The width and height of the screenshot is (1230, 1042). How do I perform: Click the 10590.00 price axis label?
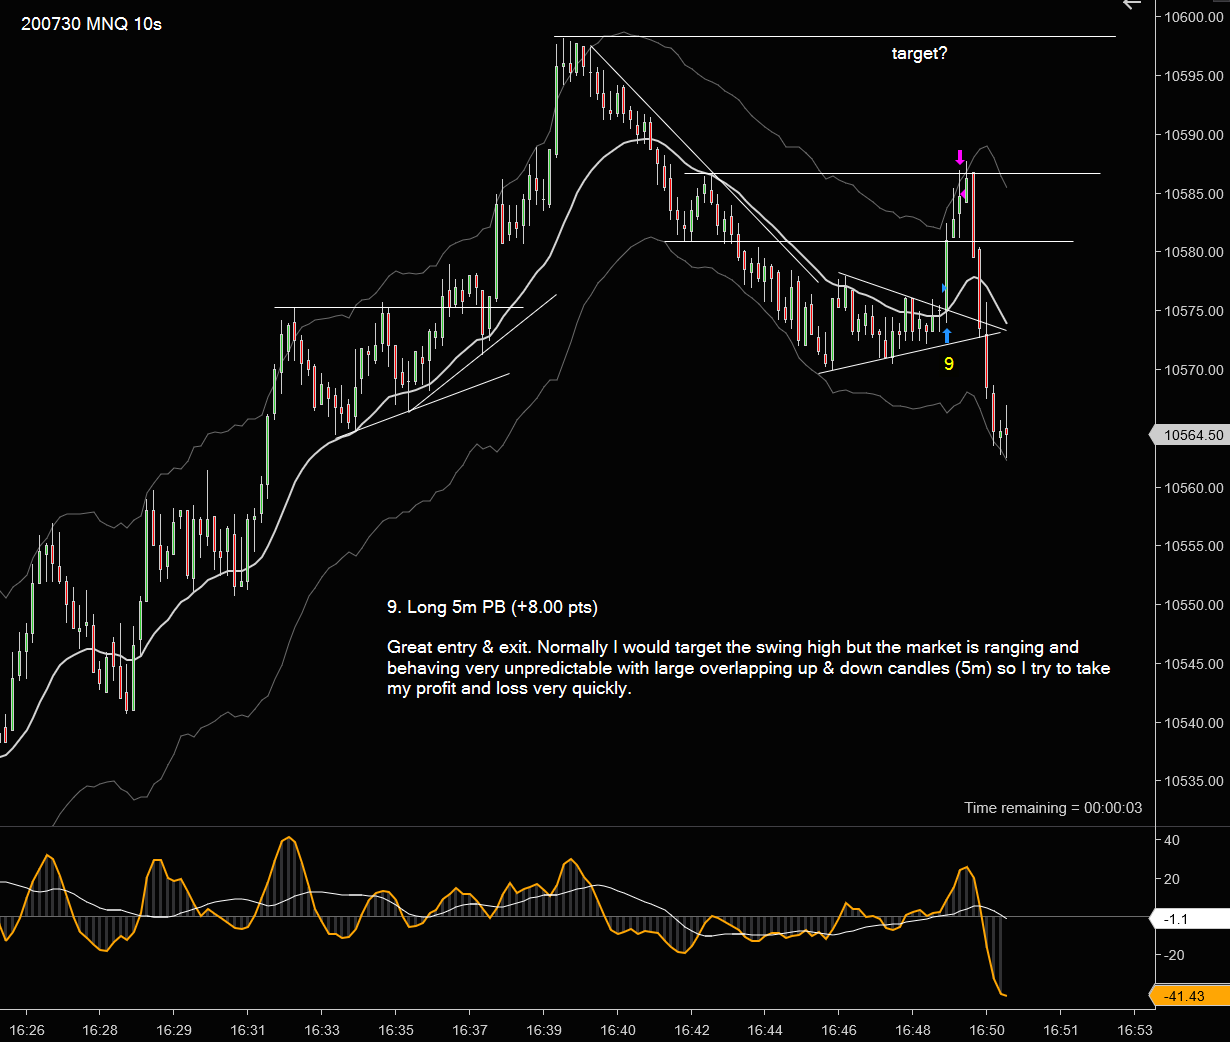tap(1193, 135)
